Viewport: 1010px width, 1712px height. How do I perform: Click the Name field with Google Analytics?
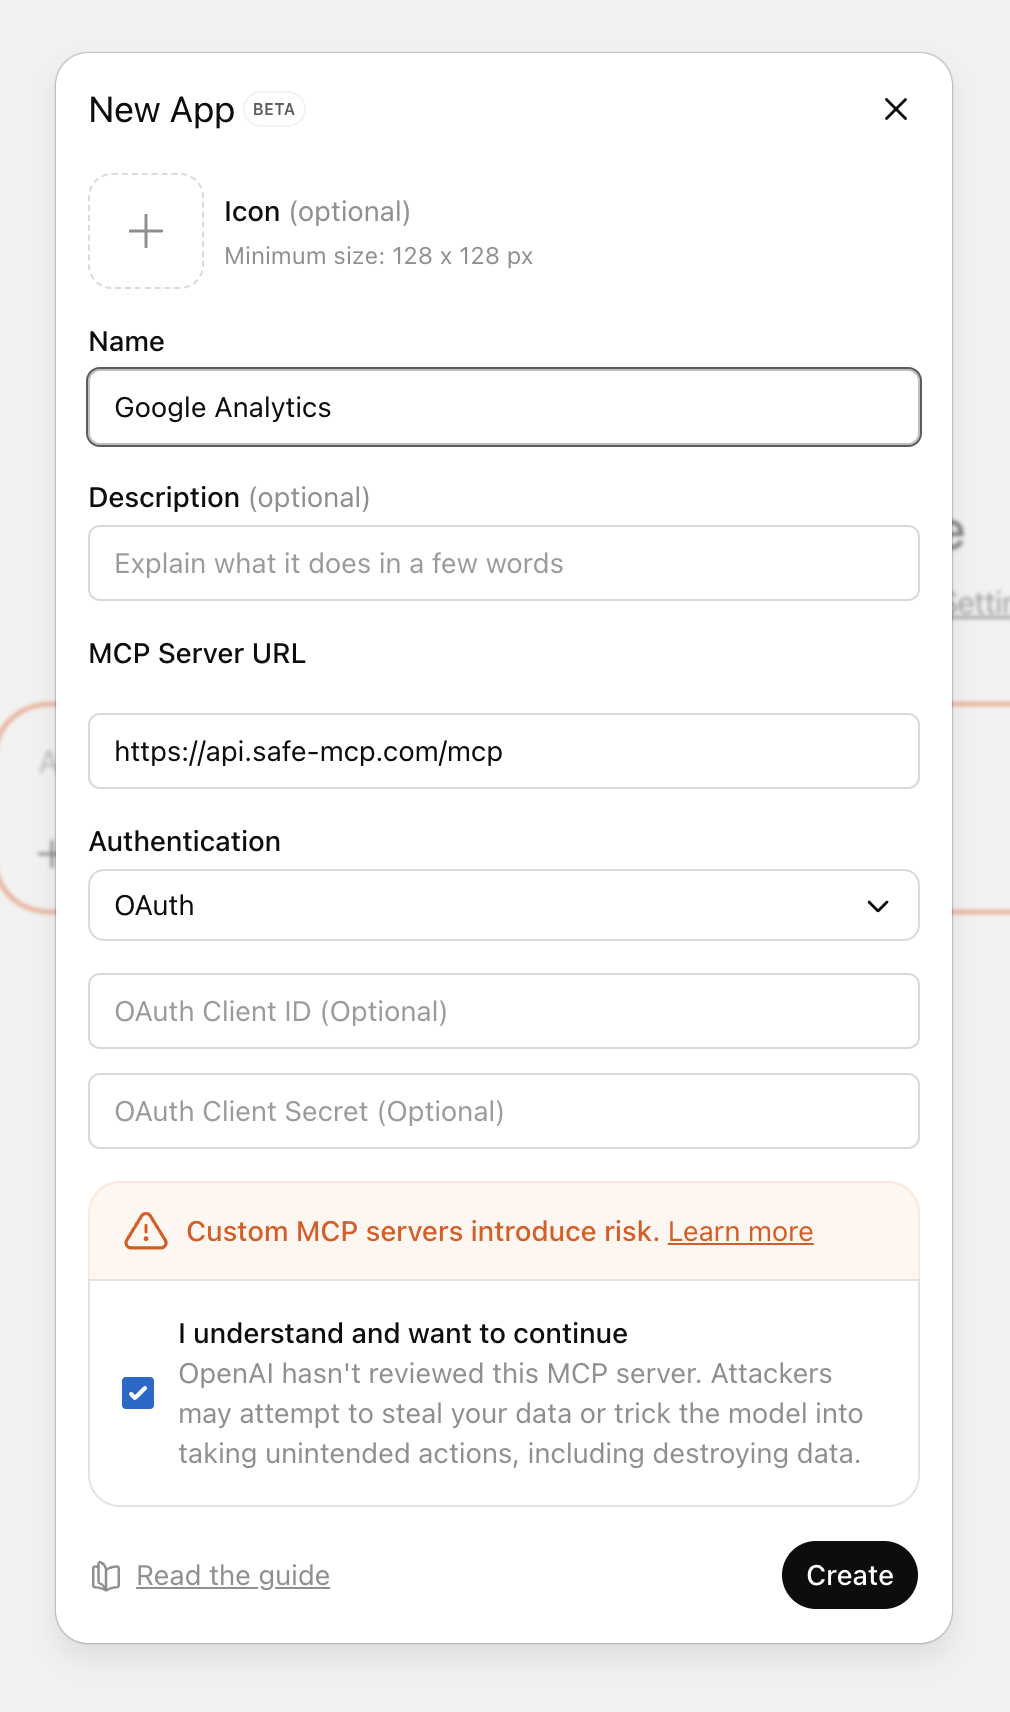click(x=504, y=407)
